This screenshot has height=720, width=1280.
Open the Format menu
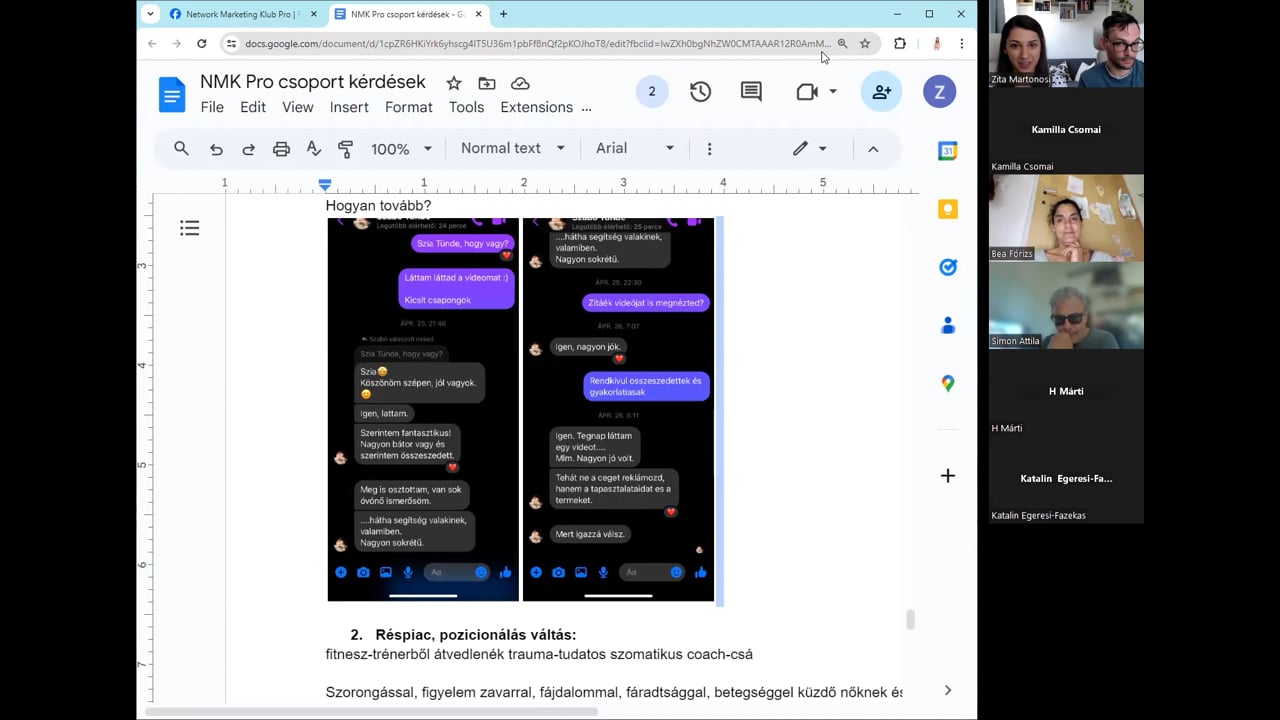(409, 107)
